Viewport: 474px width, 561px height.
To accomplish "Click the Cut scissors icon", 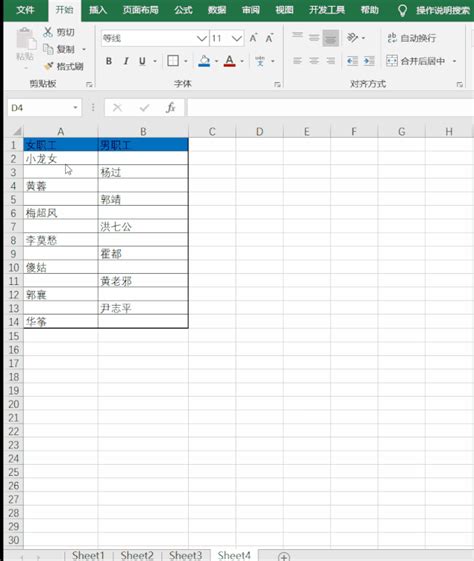I will (48, 32).
